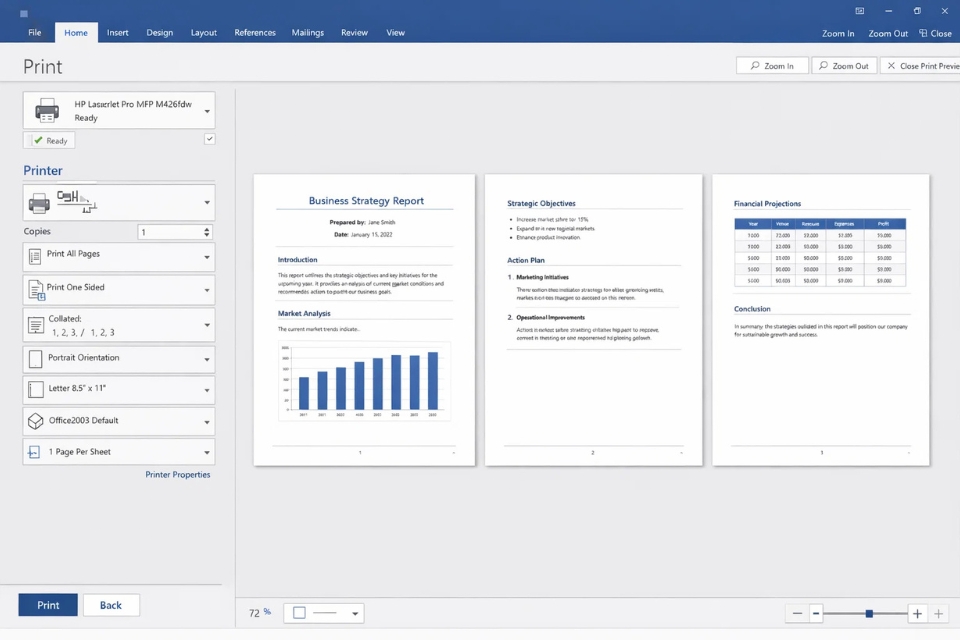Viewport: 960px width, 640px height.
Task: Click the Print button
Action: click(x=47, y=605)
